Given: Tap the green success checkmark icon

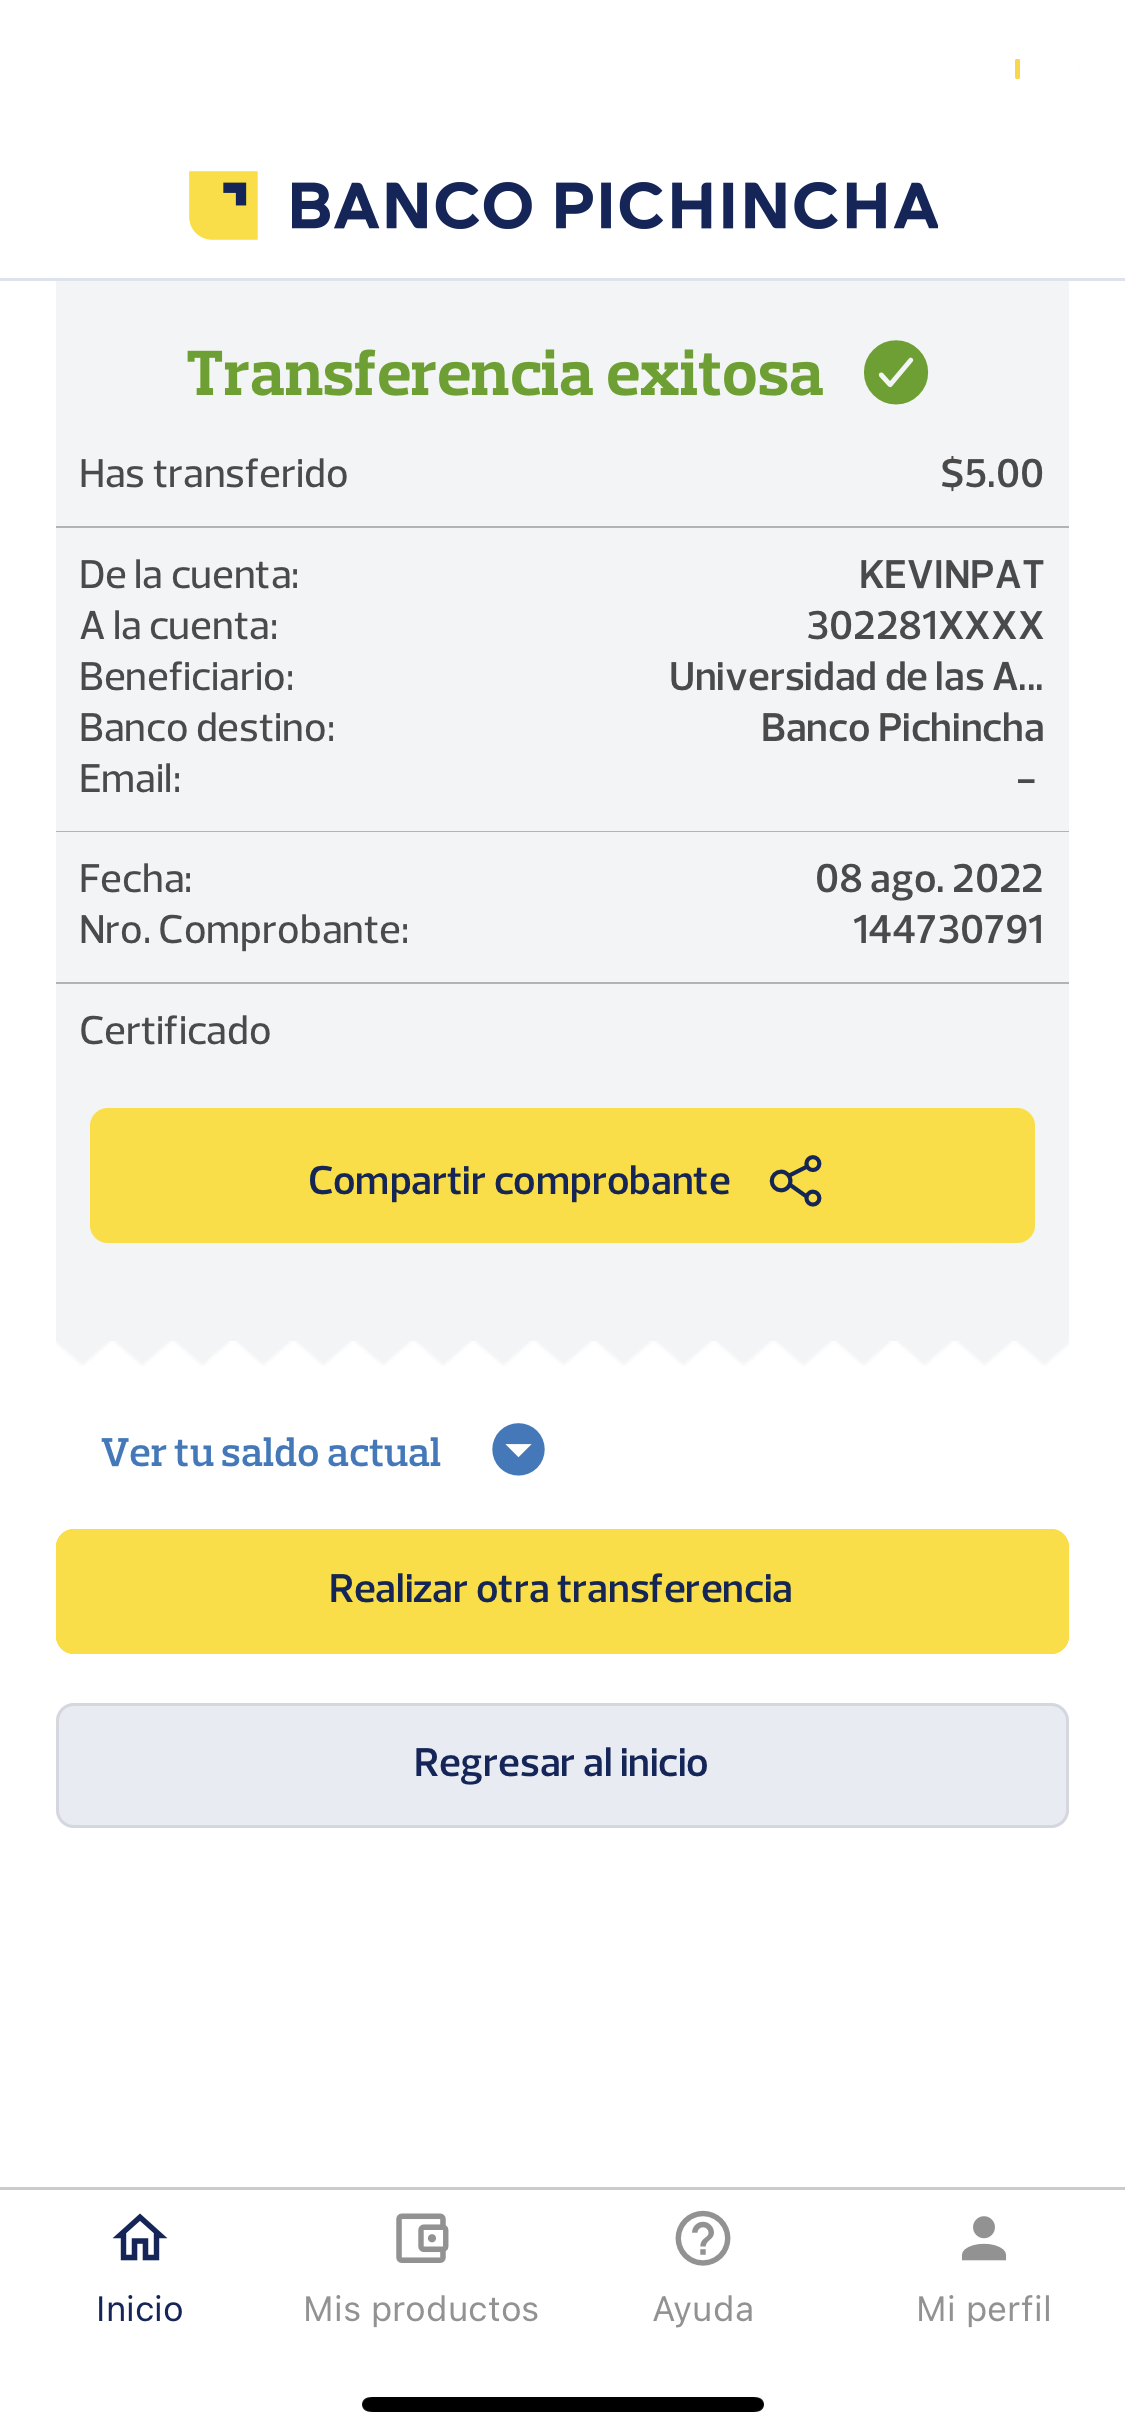Looking at the screenshot, I should click(895, 372).
